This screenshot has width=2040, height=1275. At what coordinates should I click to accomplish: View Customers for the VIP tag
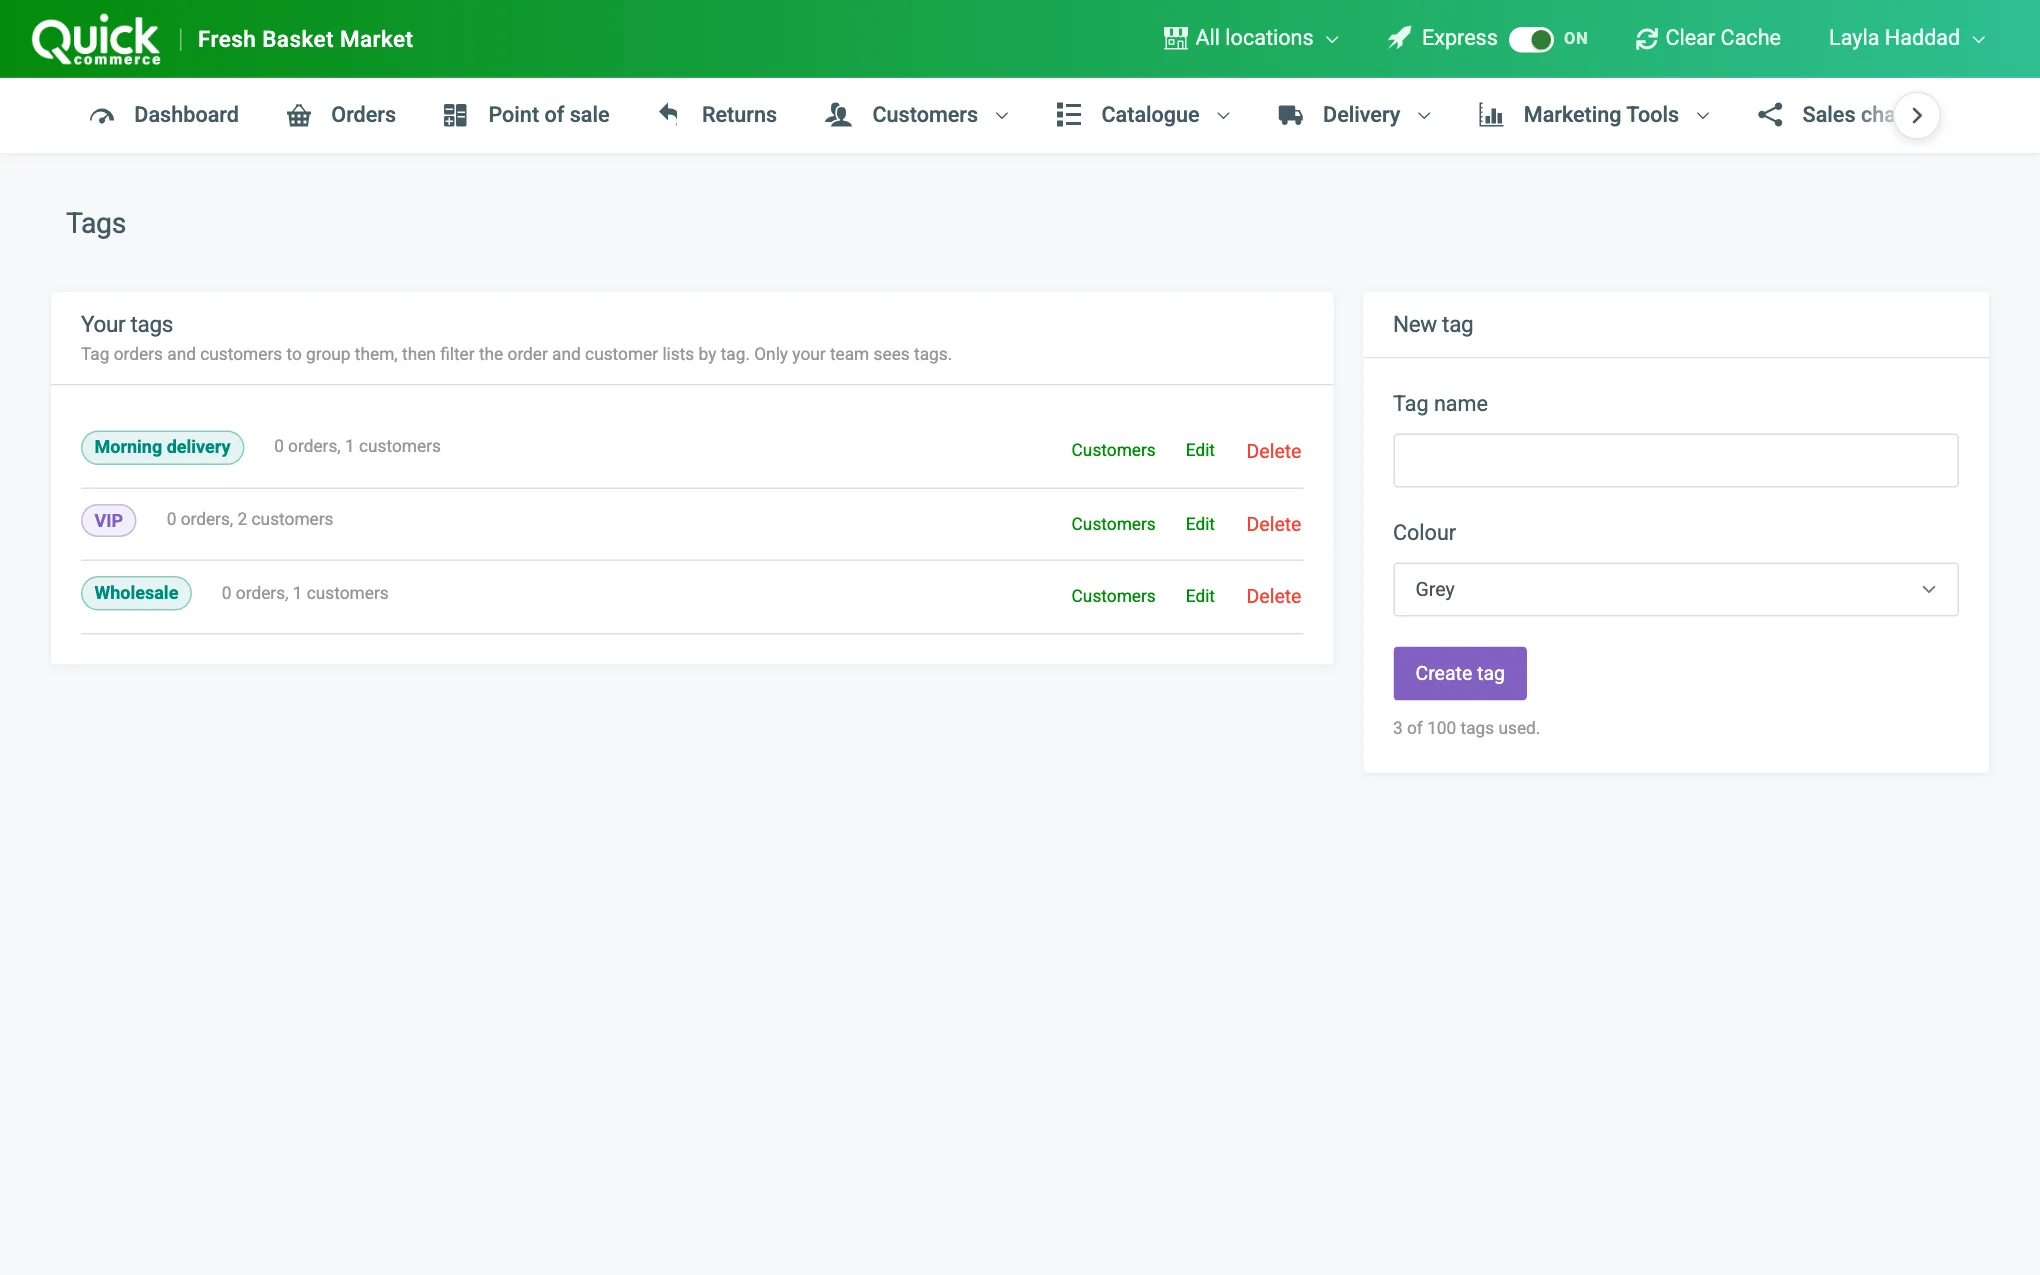tap(1113, 524)
